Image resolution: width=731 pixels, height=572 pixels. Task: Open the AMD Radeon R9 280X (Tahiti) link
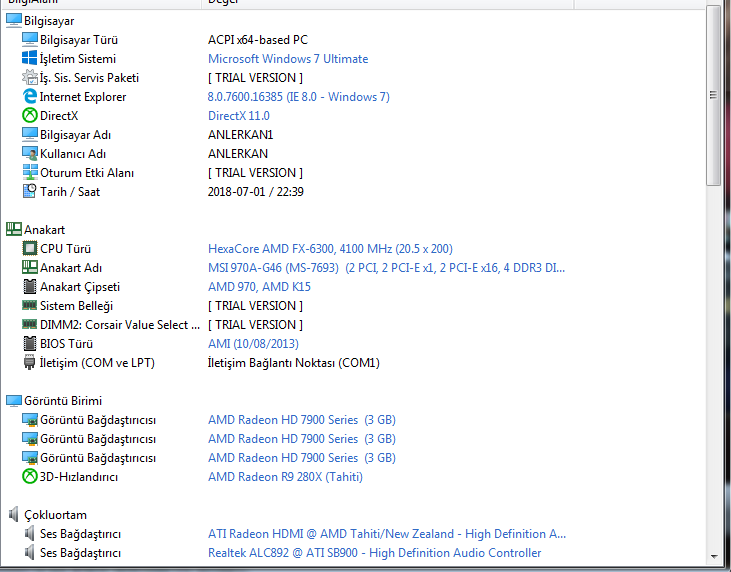tap(285, 476)
